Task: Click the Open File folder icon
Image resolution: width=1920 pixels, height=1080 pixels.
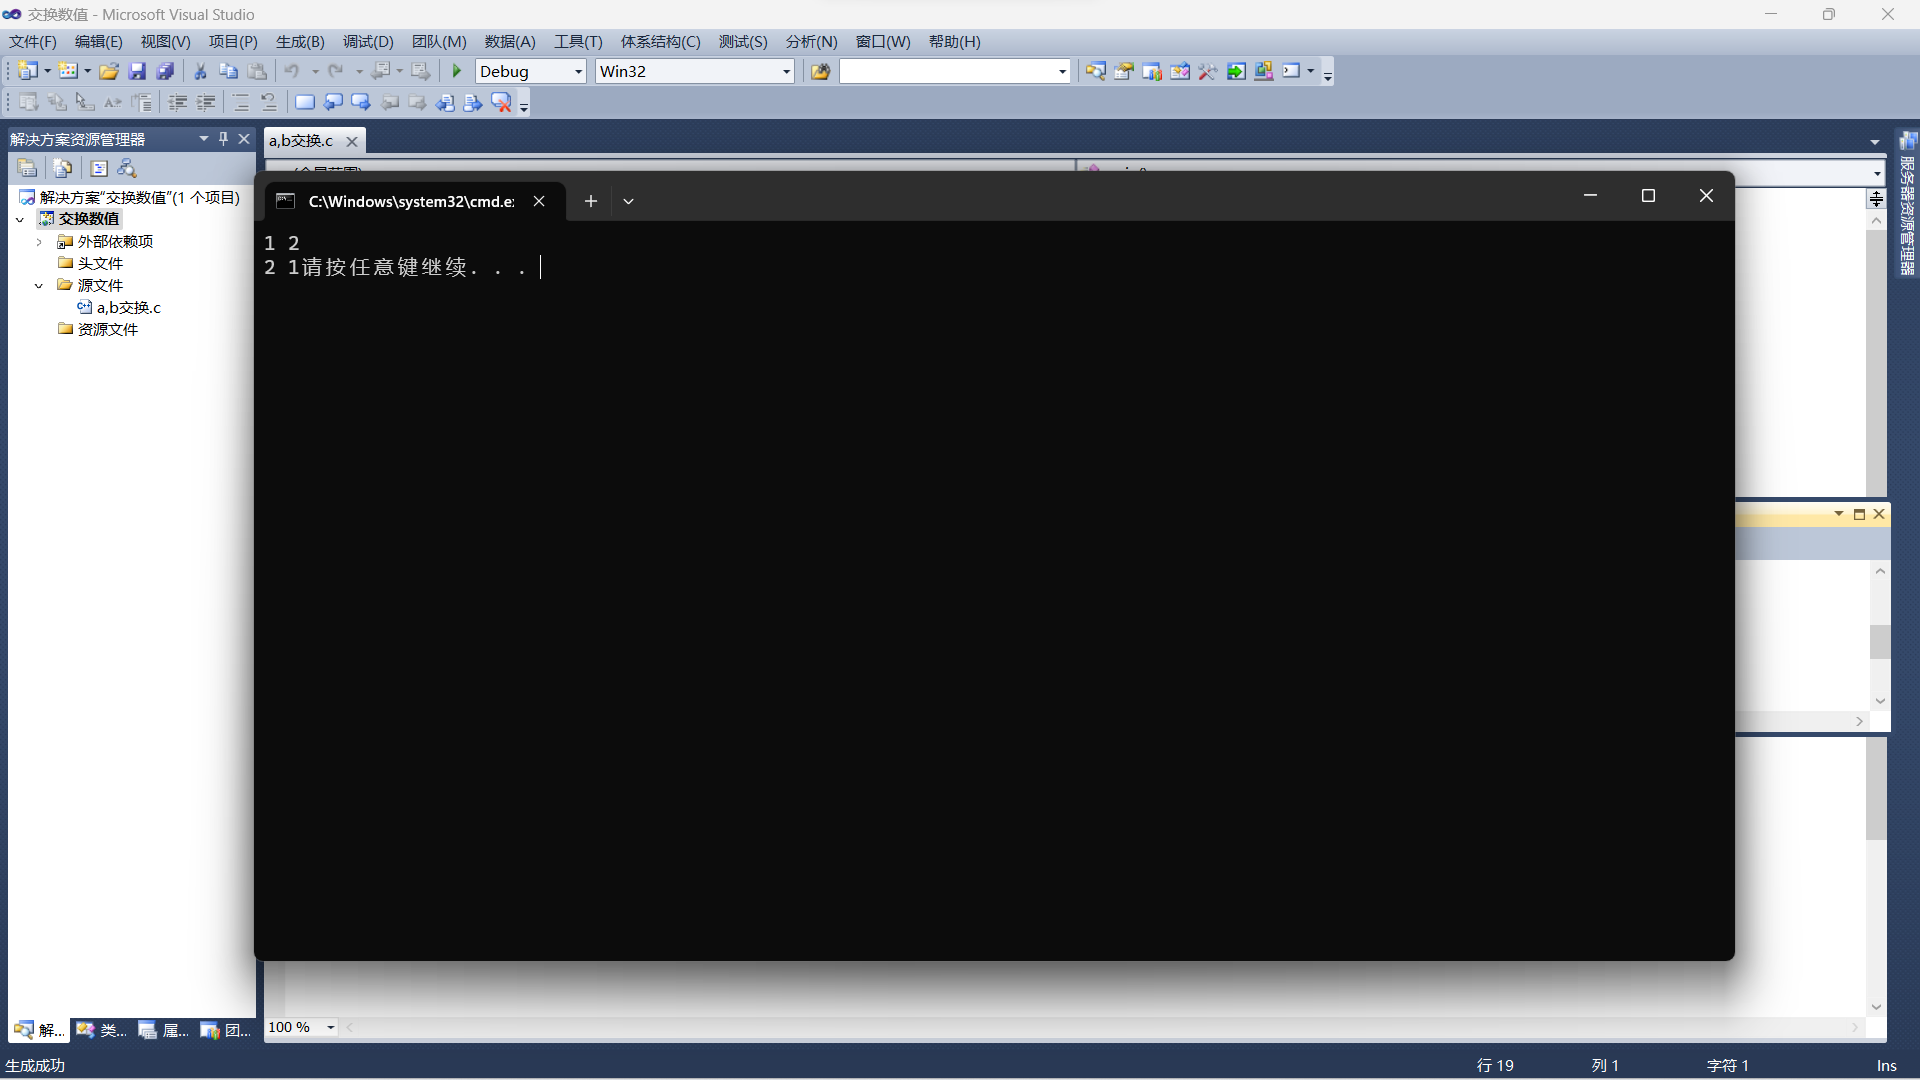Action: [x=109, y=71]
